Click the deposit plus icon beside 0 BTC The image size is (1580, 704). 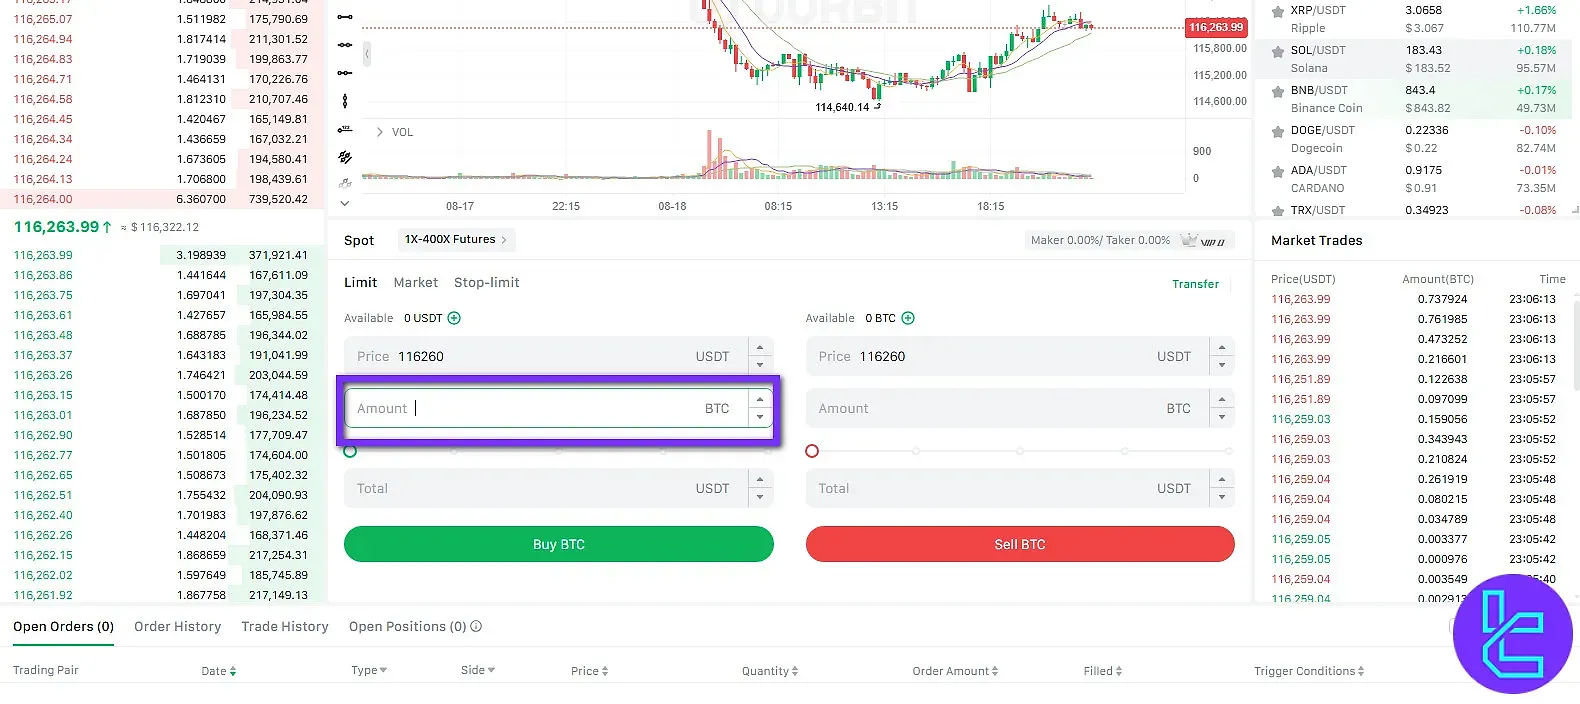tap(908, 318)
